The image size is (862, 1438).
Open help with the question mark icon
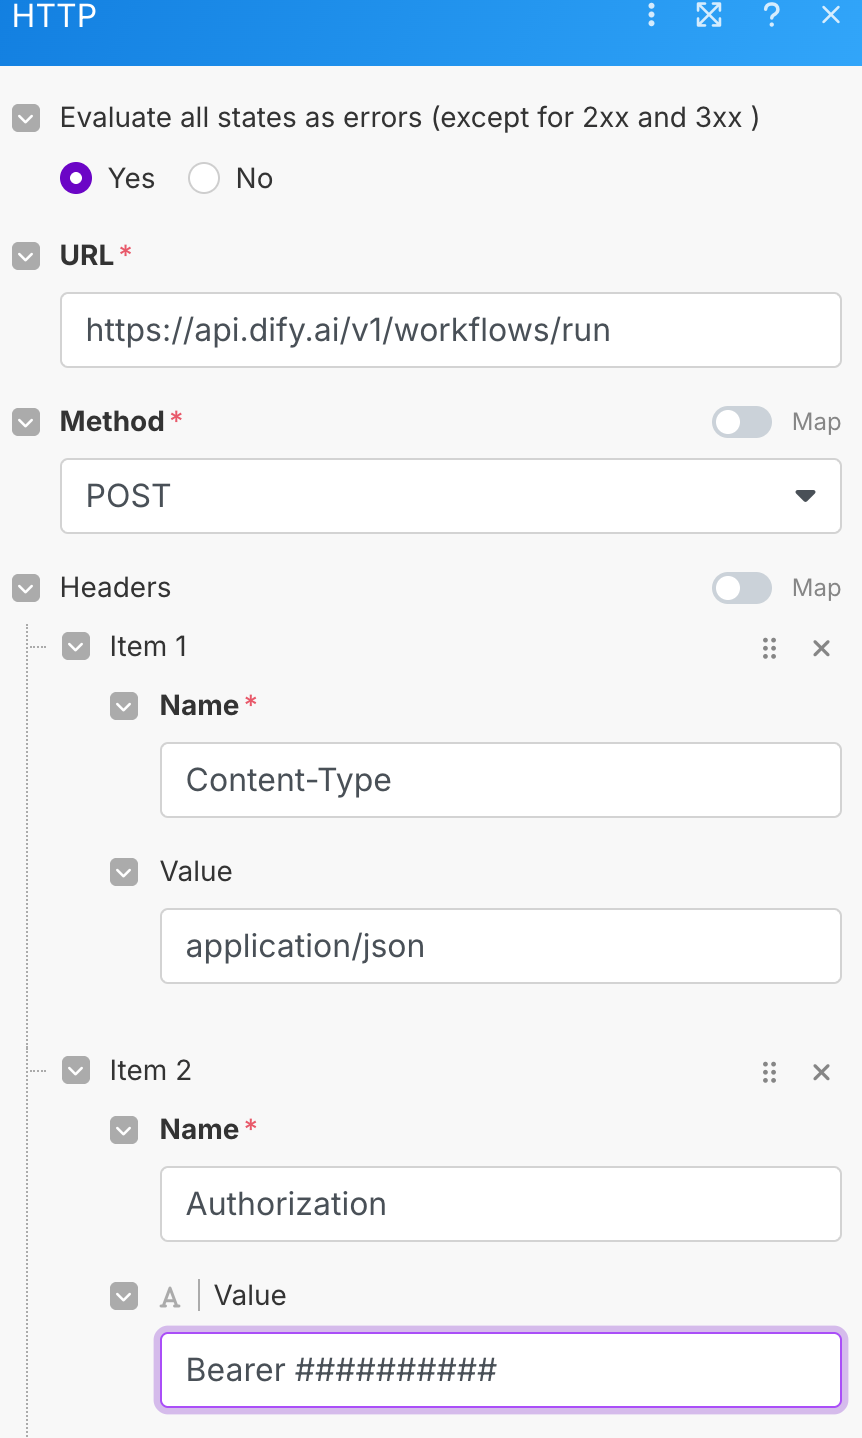[771, 15]
